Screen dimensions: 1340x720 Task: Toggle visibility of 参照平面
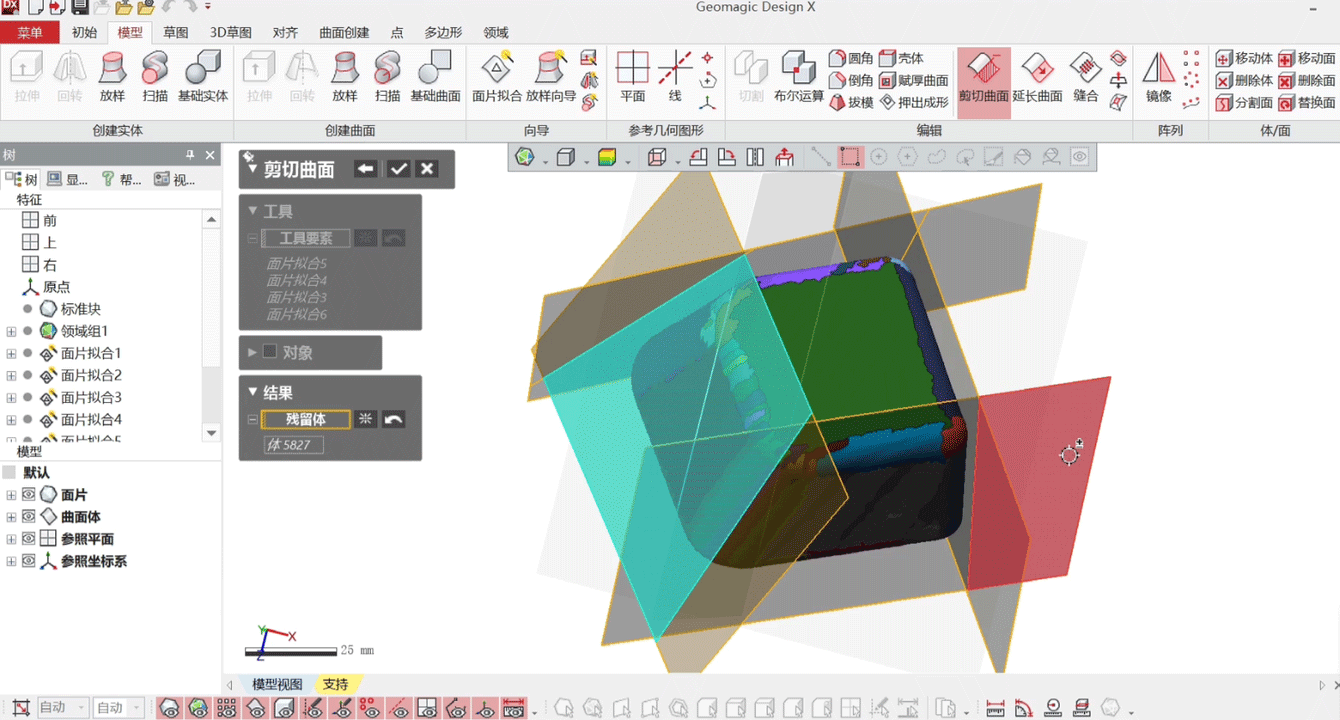point(29,539)
